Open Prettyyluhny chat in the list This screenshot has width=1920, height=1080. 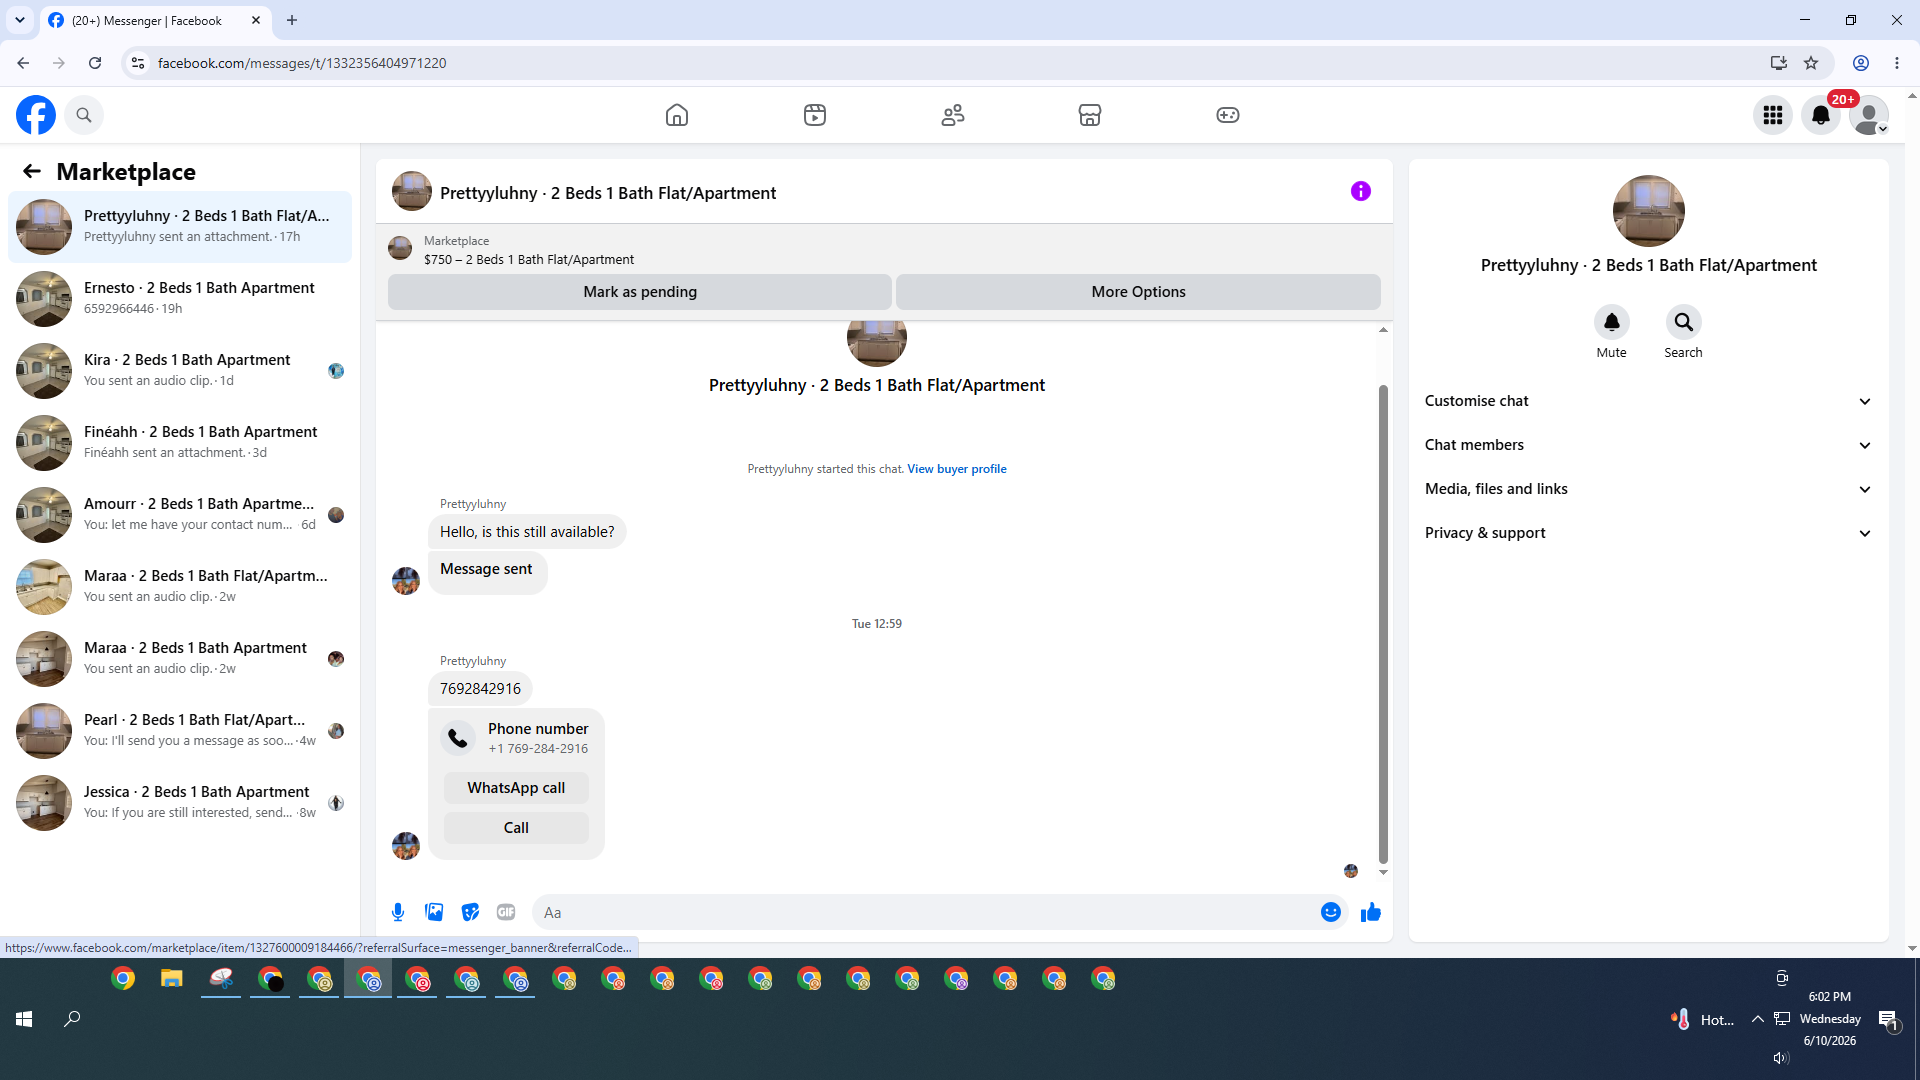(x=180, y=227)
